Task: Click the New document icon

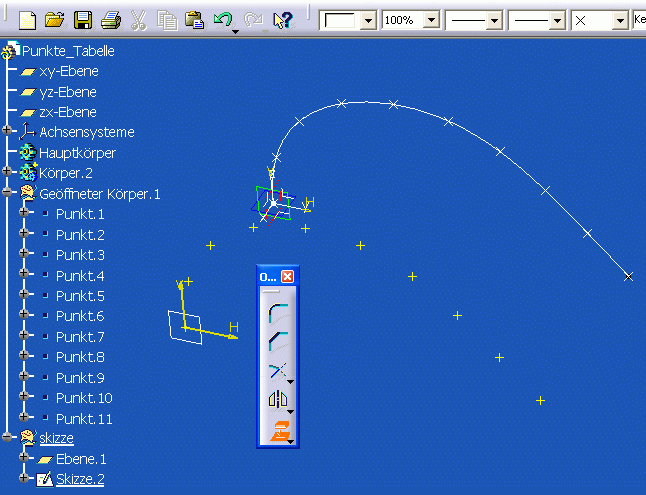Action: click(28, 20)
